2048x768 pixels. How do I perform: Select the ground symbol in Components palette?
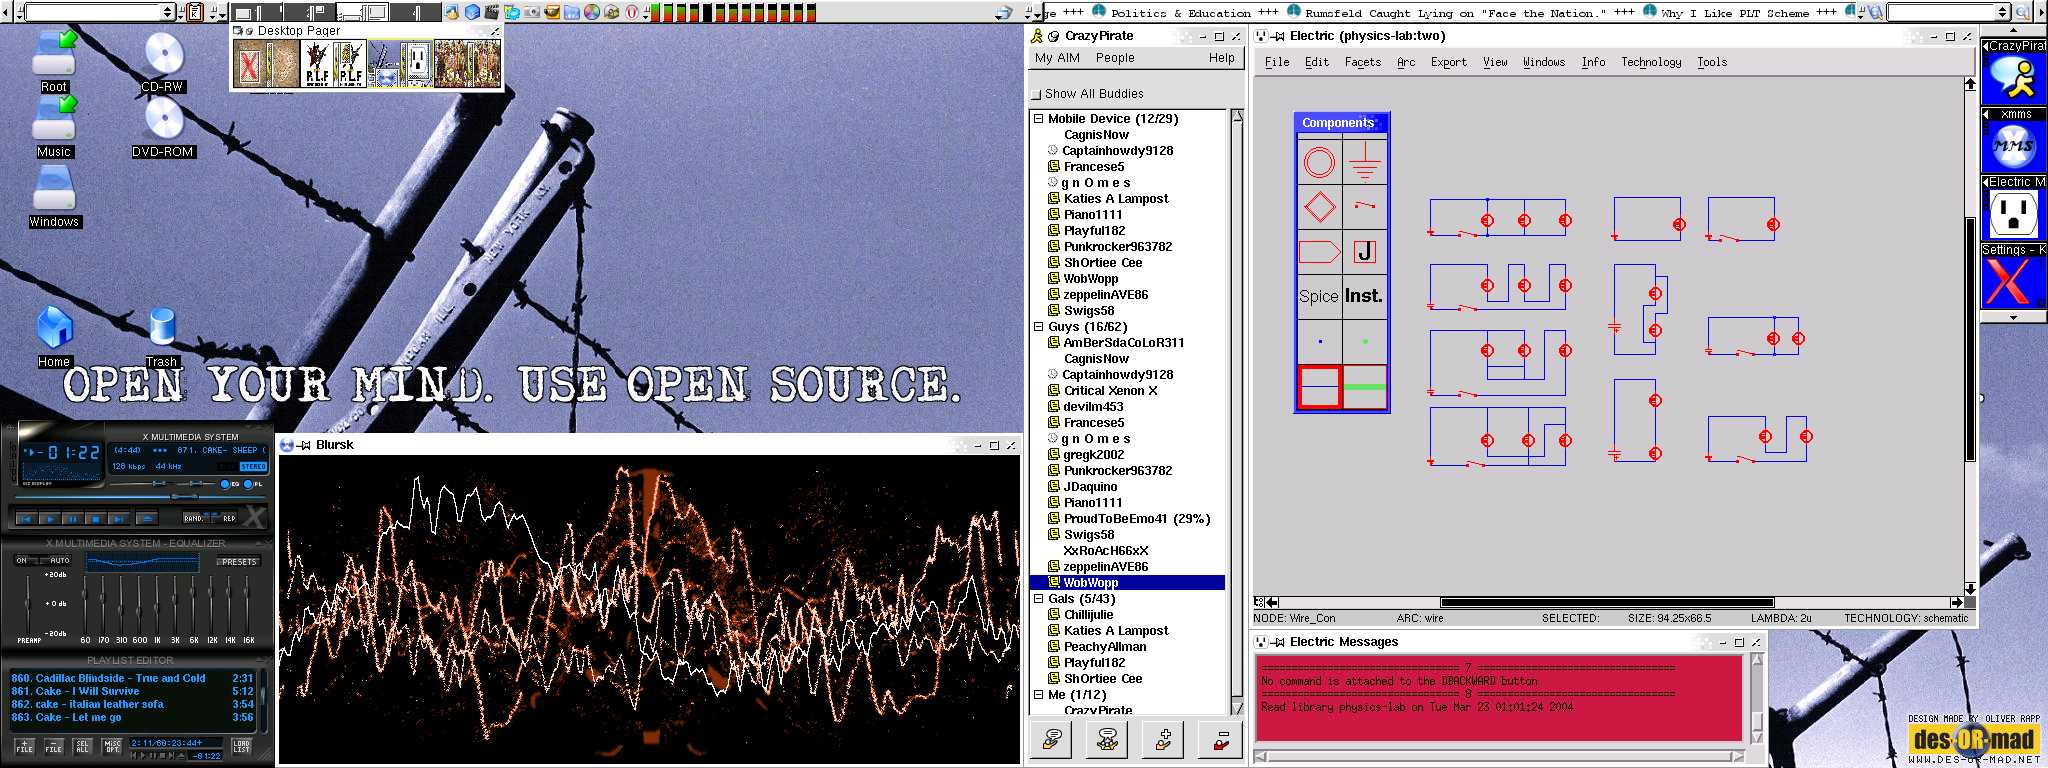1364,161
